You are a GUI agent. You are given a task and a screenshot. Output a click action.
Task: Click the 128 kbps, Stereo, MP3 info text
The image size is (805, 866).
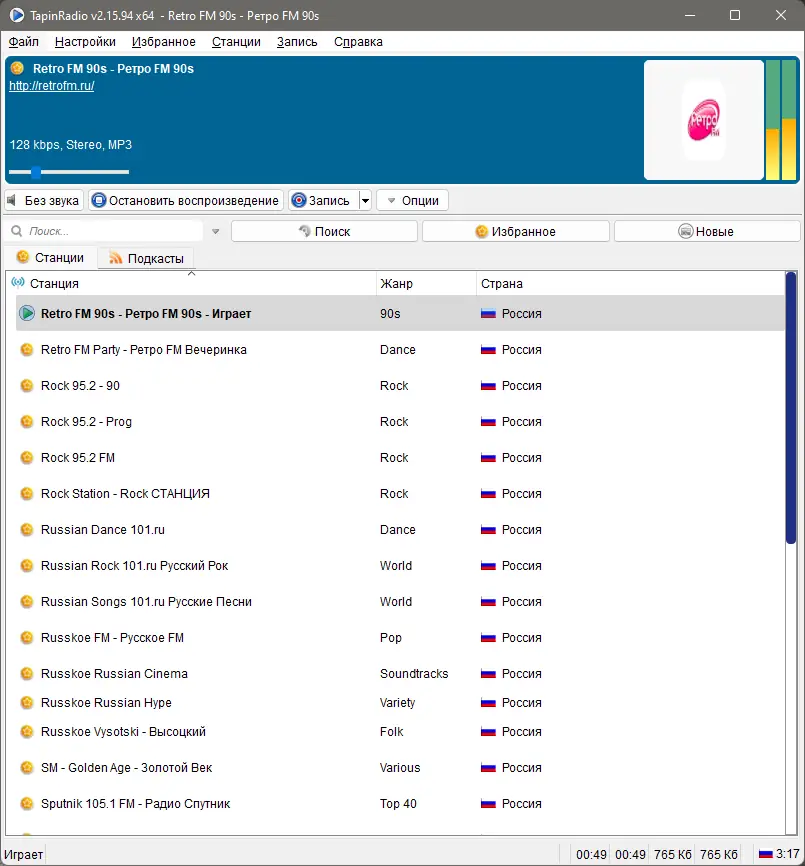click(71, 145)
